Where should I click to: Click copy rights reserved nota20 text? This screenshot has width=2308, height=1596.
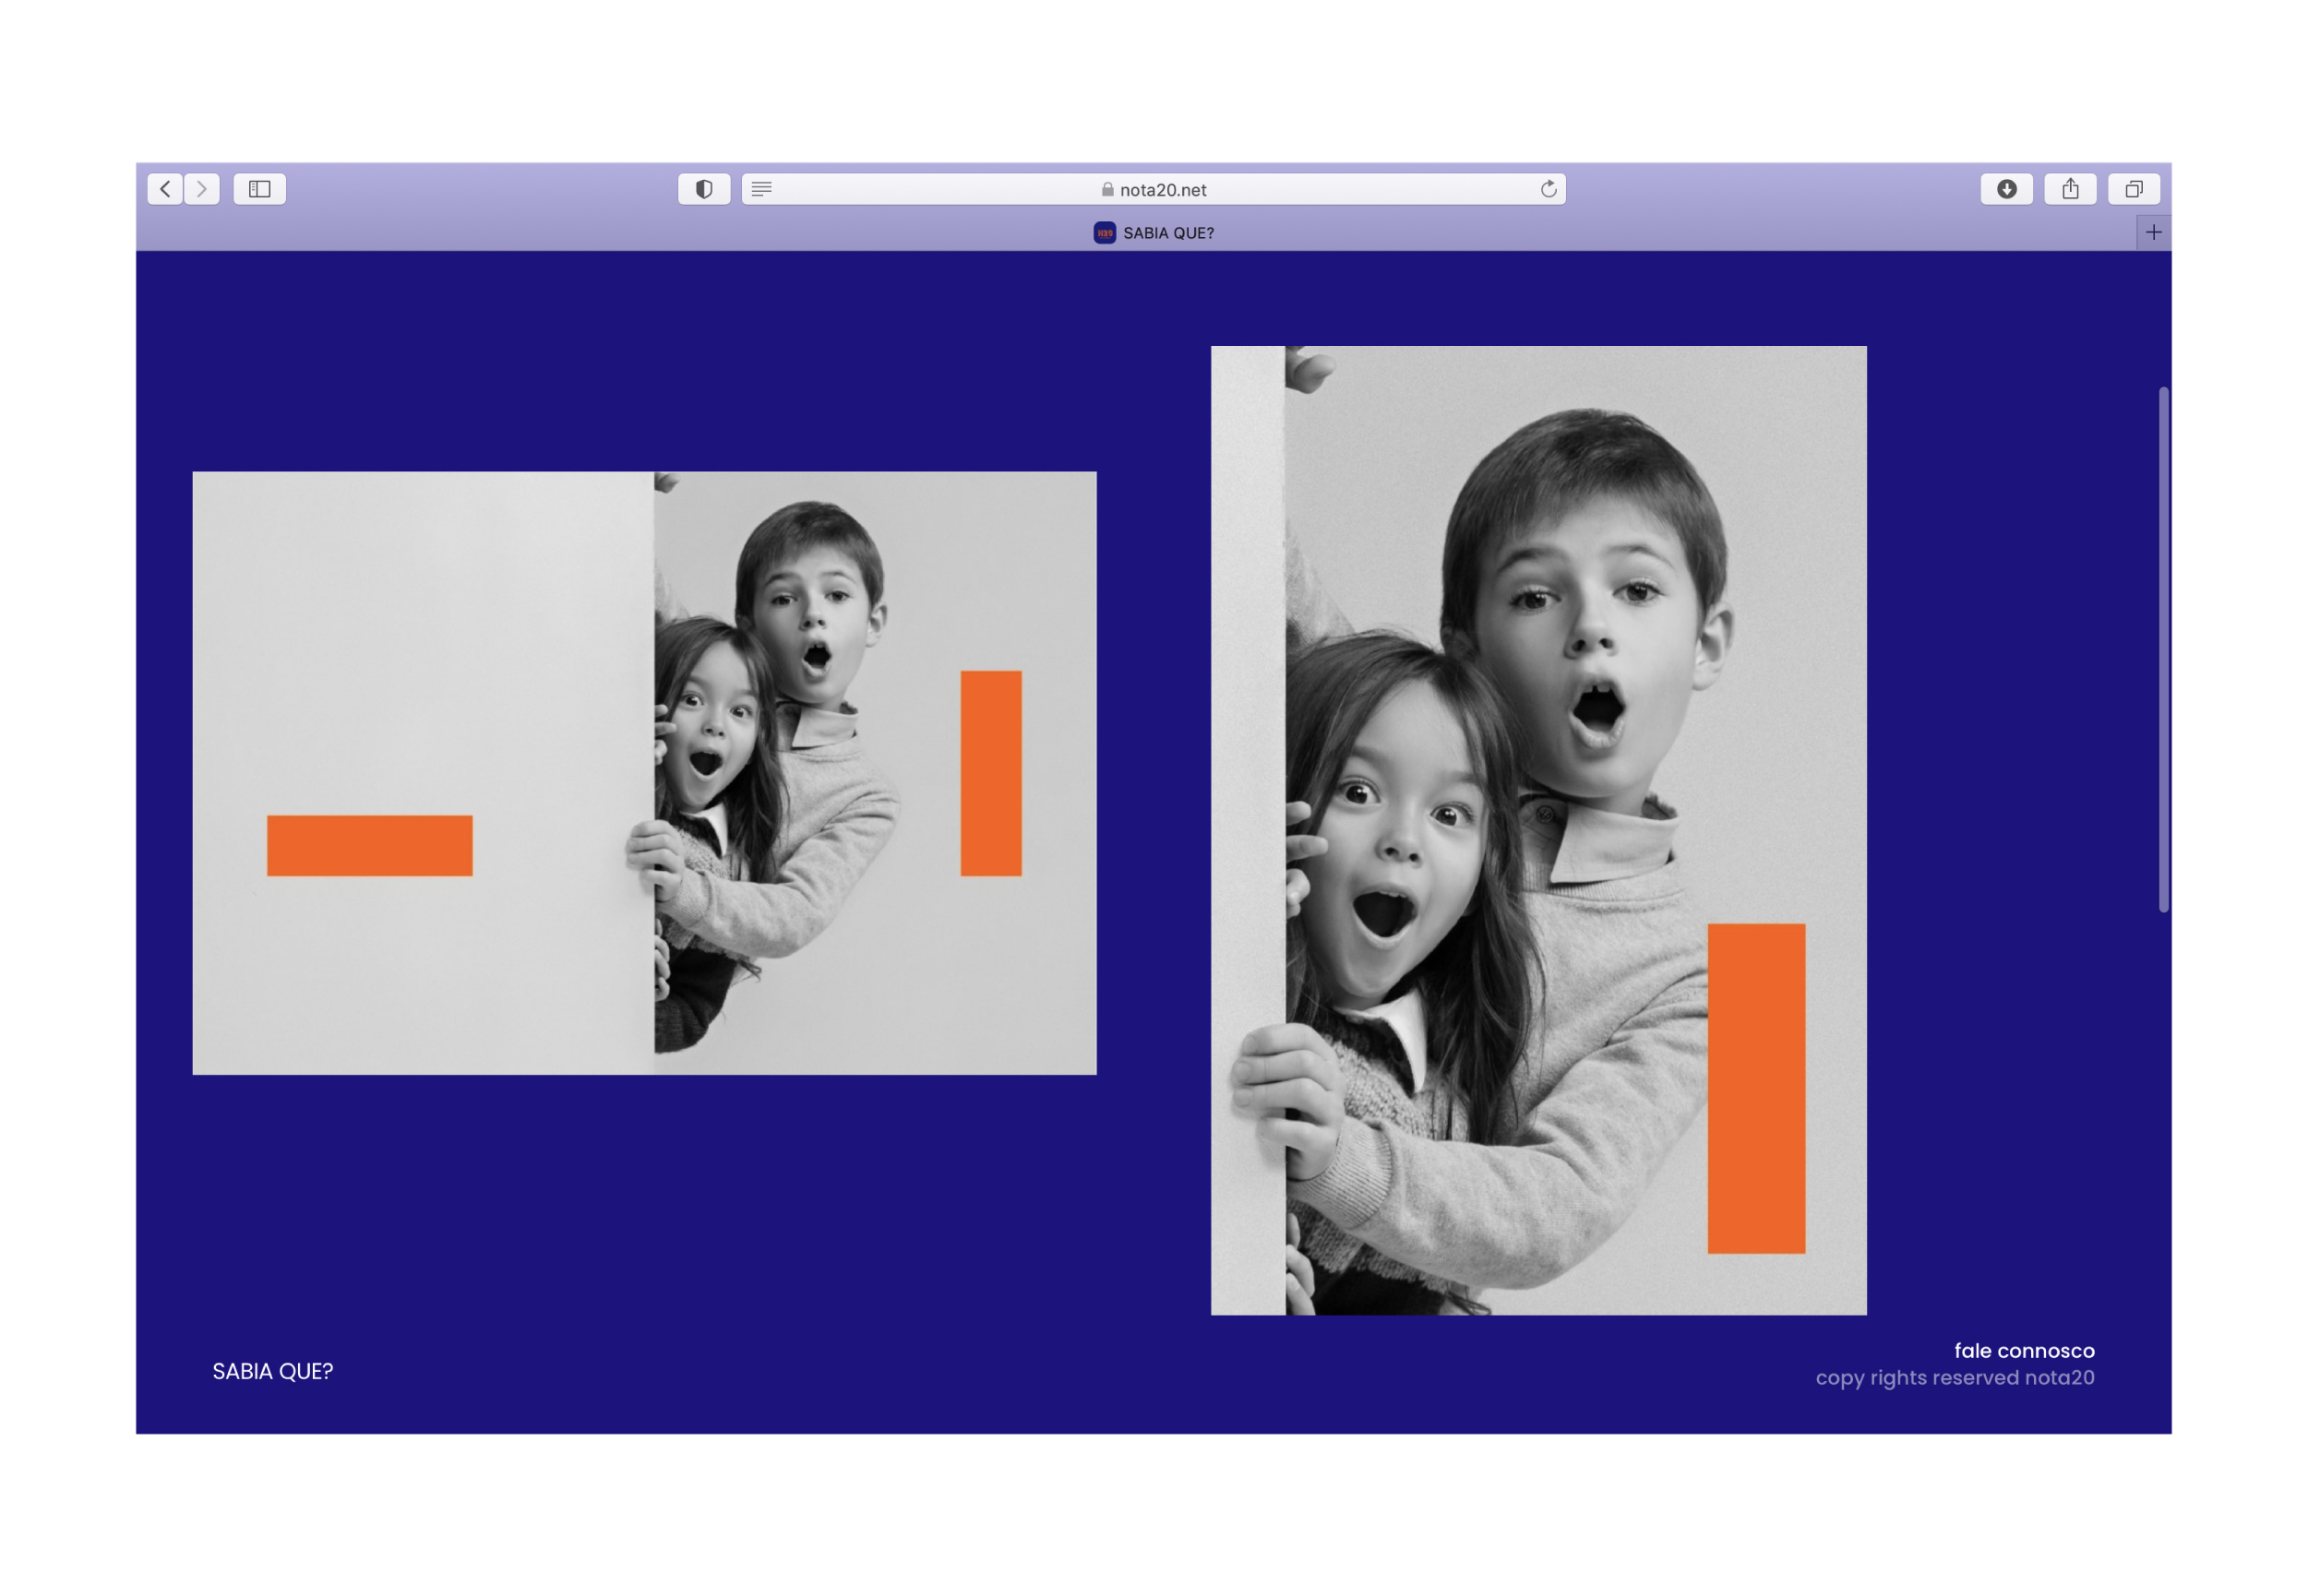1954,1378
